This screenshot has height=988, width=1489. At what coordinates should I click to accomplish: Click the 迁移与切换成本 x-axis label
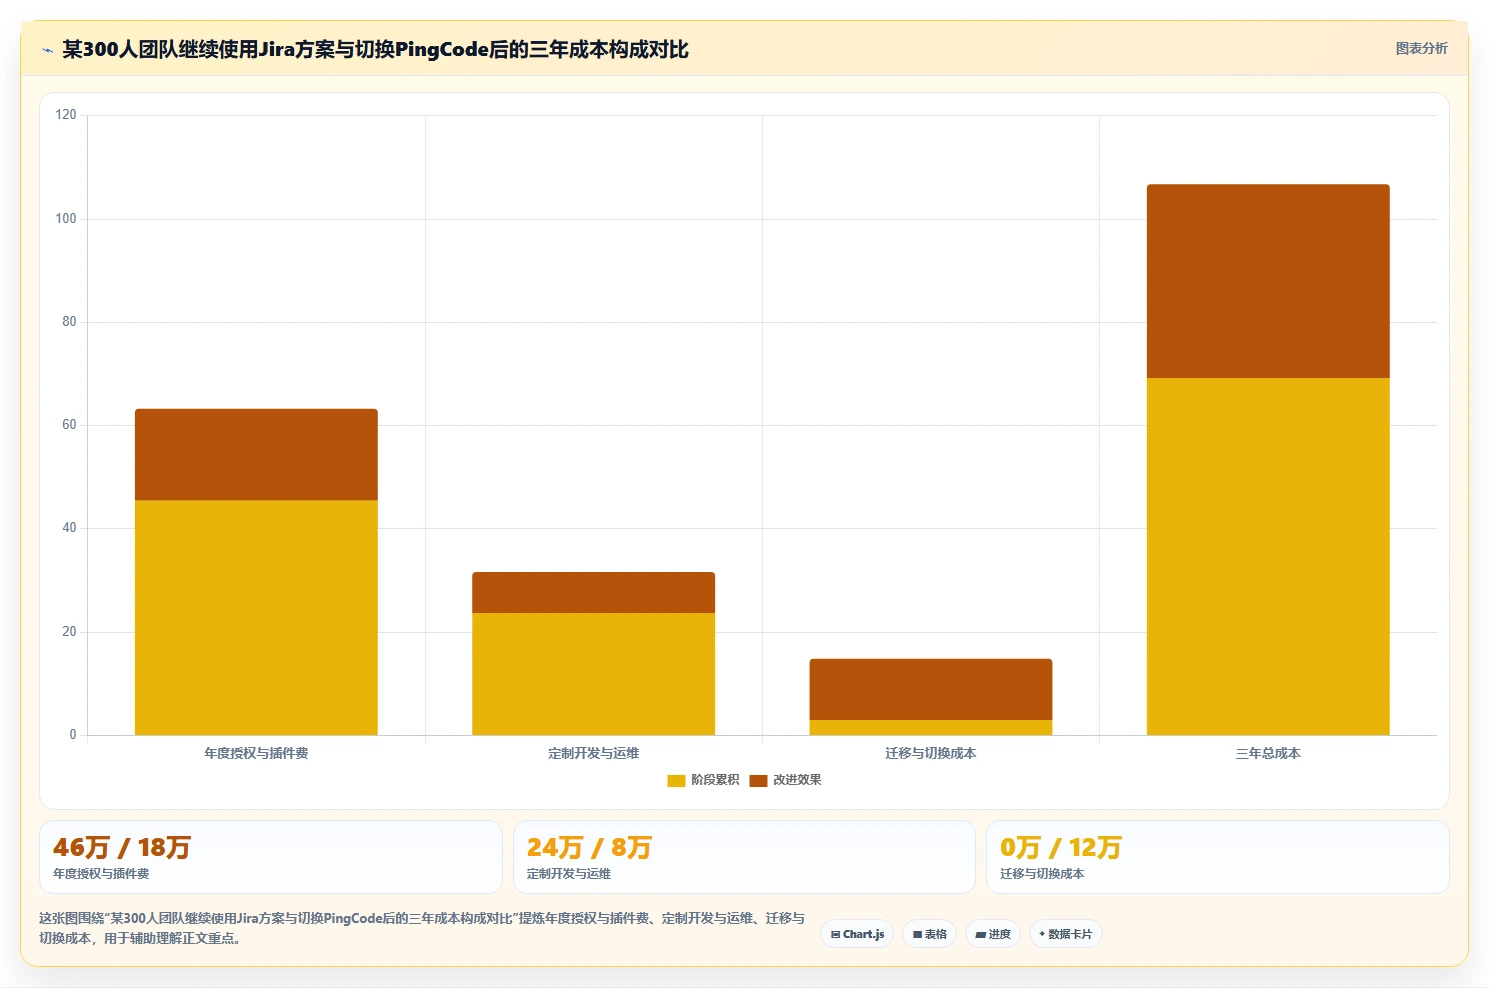pyautogui.click(x=930, y=753)
